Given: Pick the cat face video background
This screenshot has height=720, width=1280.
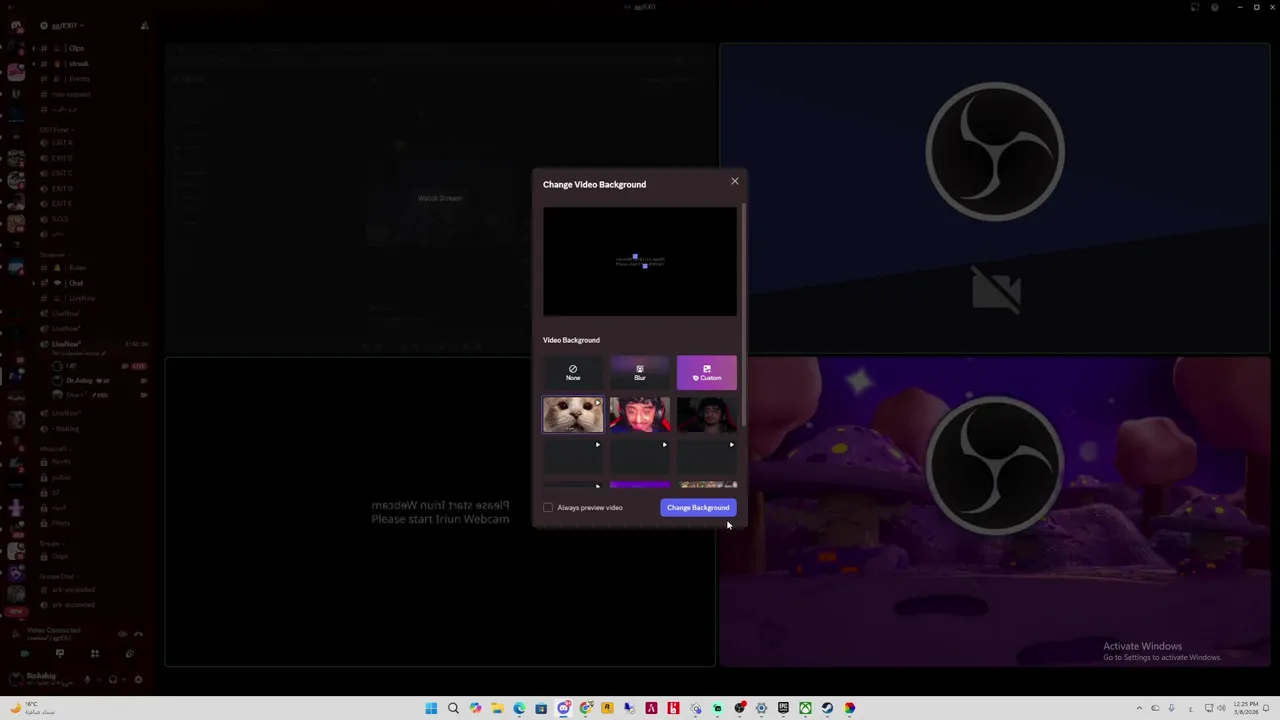Looking at the screenshot, I should [573, 414].
